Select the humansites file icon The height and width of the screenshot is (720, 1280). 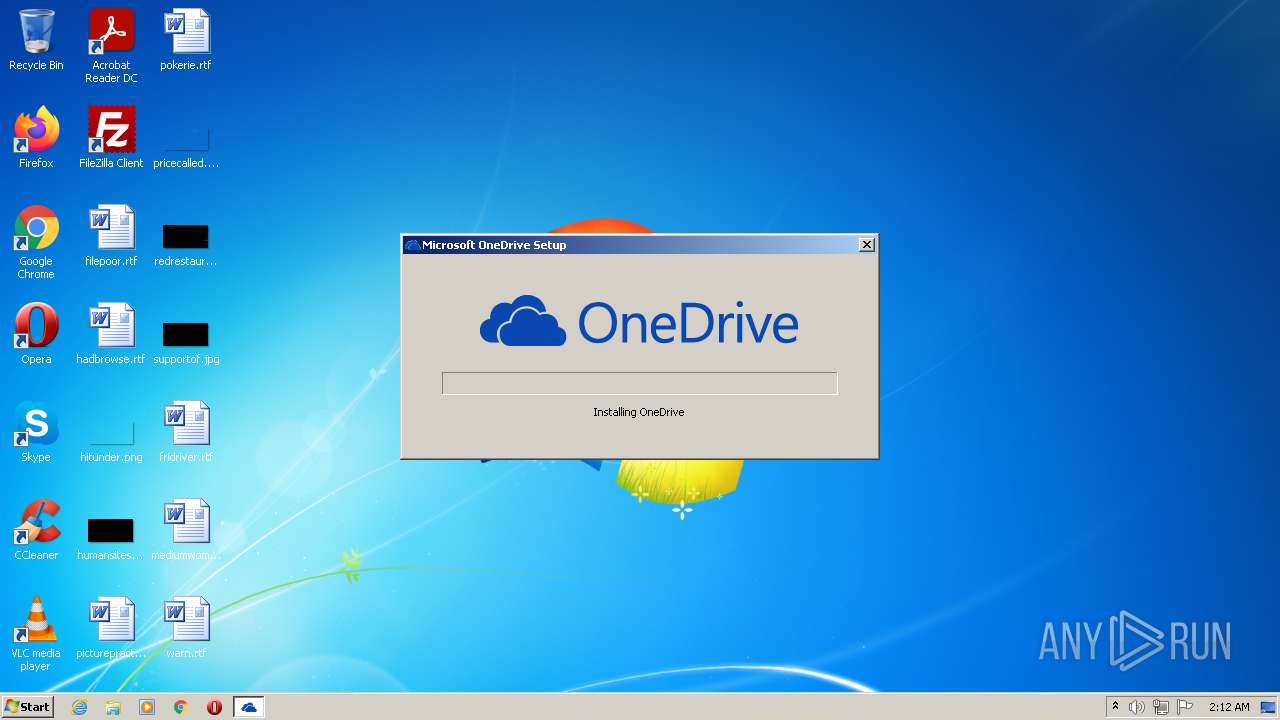coord(111,538)
